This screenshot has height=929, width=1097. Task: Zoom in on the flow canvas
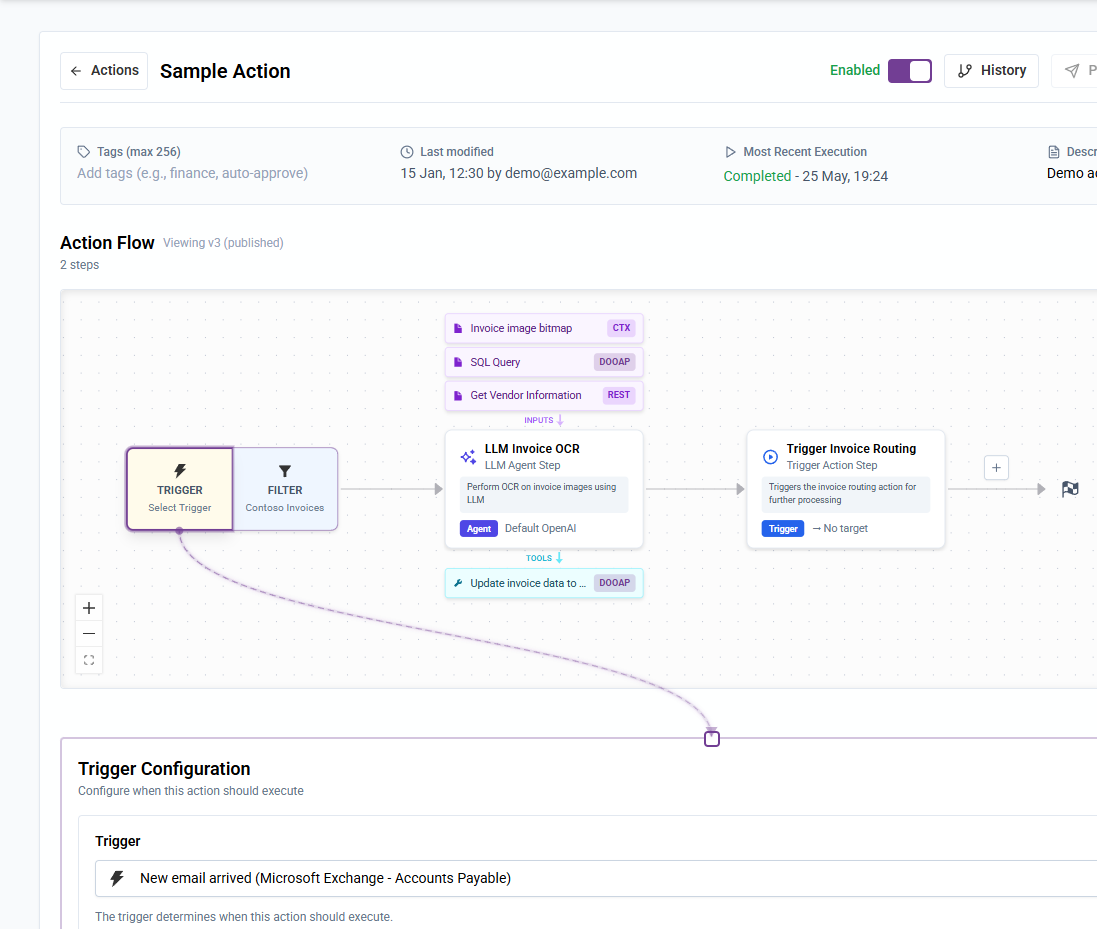click(x=89, y=608)
